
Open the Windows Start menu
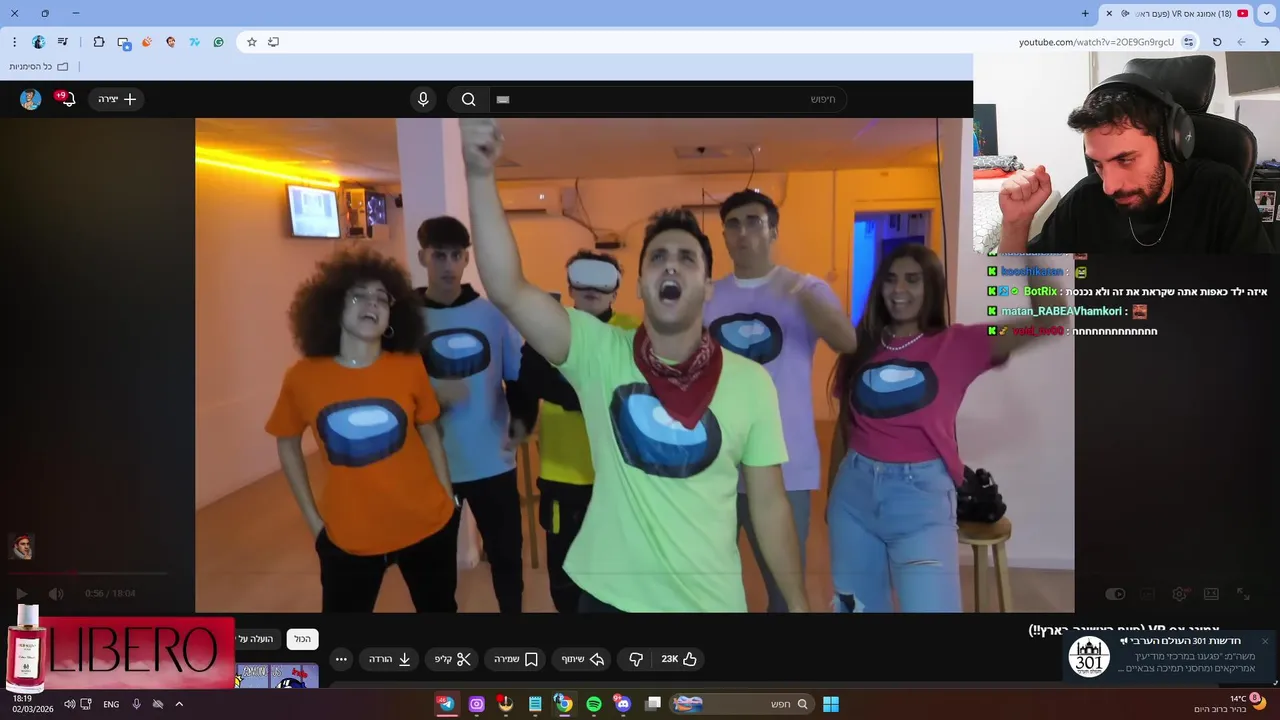[831, 704]
